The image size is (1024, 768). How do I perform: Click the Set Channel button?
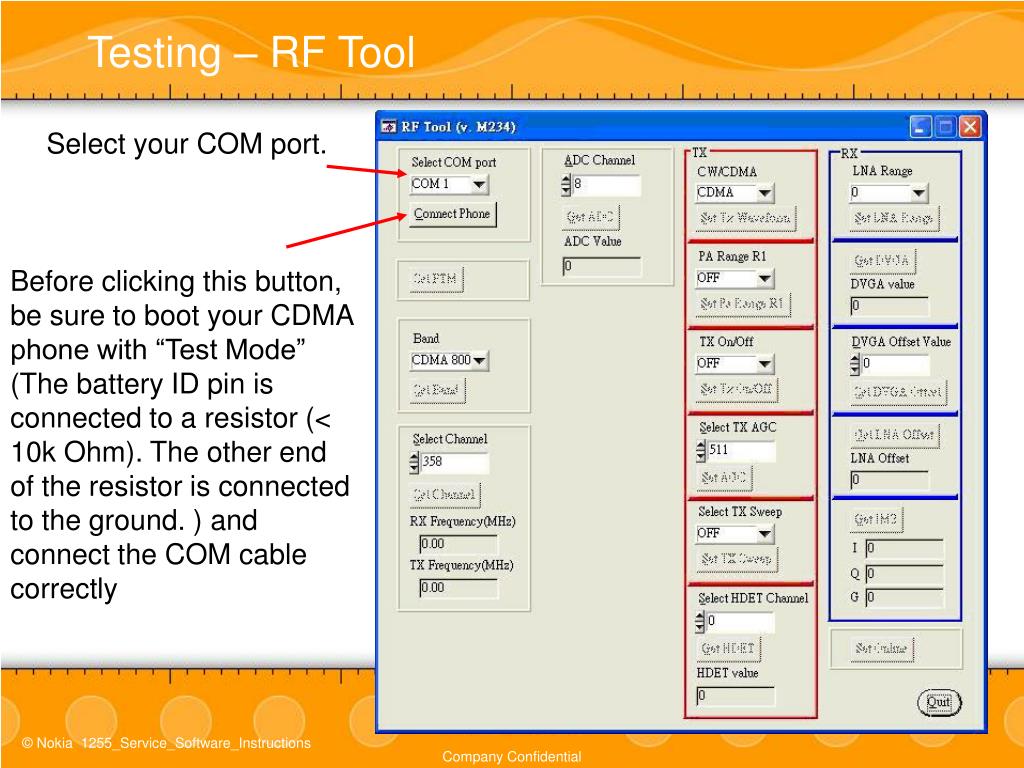(444, 494)
